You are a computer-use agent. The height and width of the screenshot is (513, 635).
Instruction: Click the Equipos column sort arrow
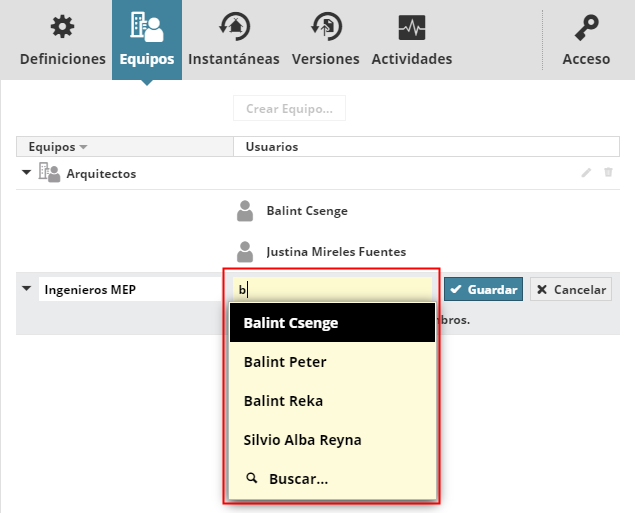pyautogui.click(x=84, y=147)
